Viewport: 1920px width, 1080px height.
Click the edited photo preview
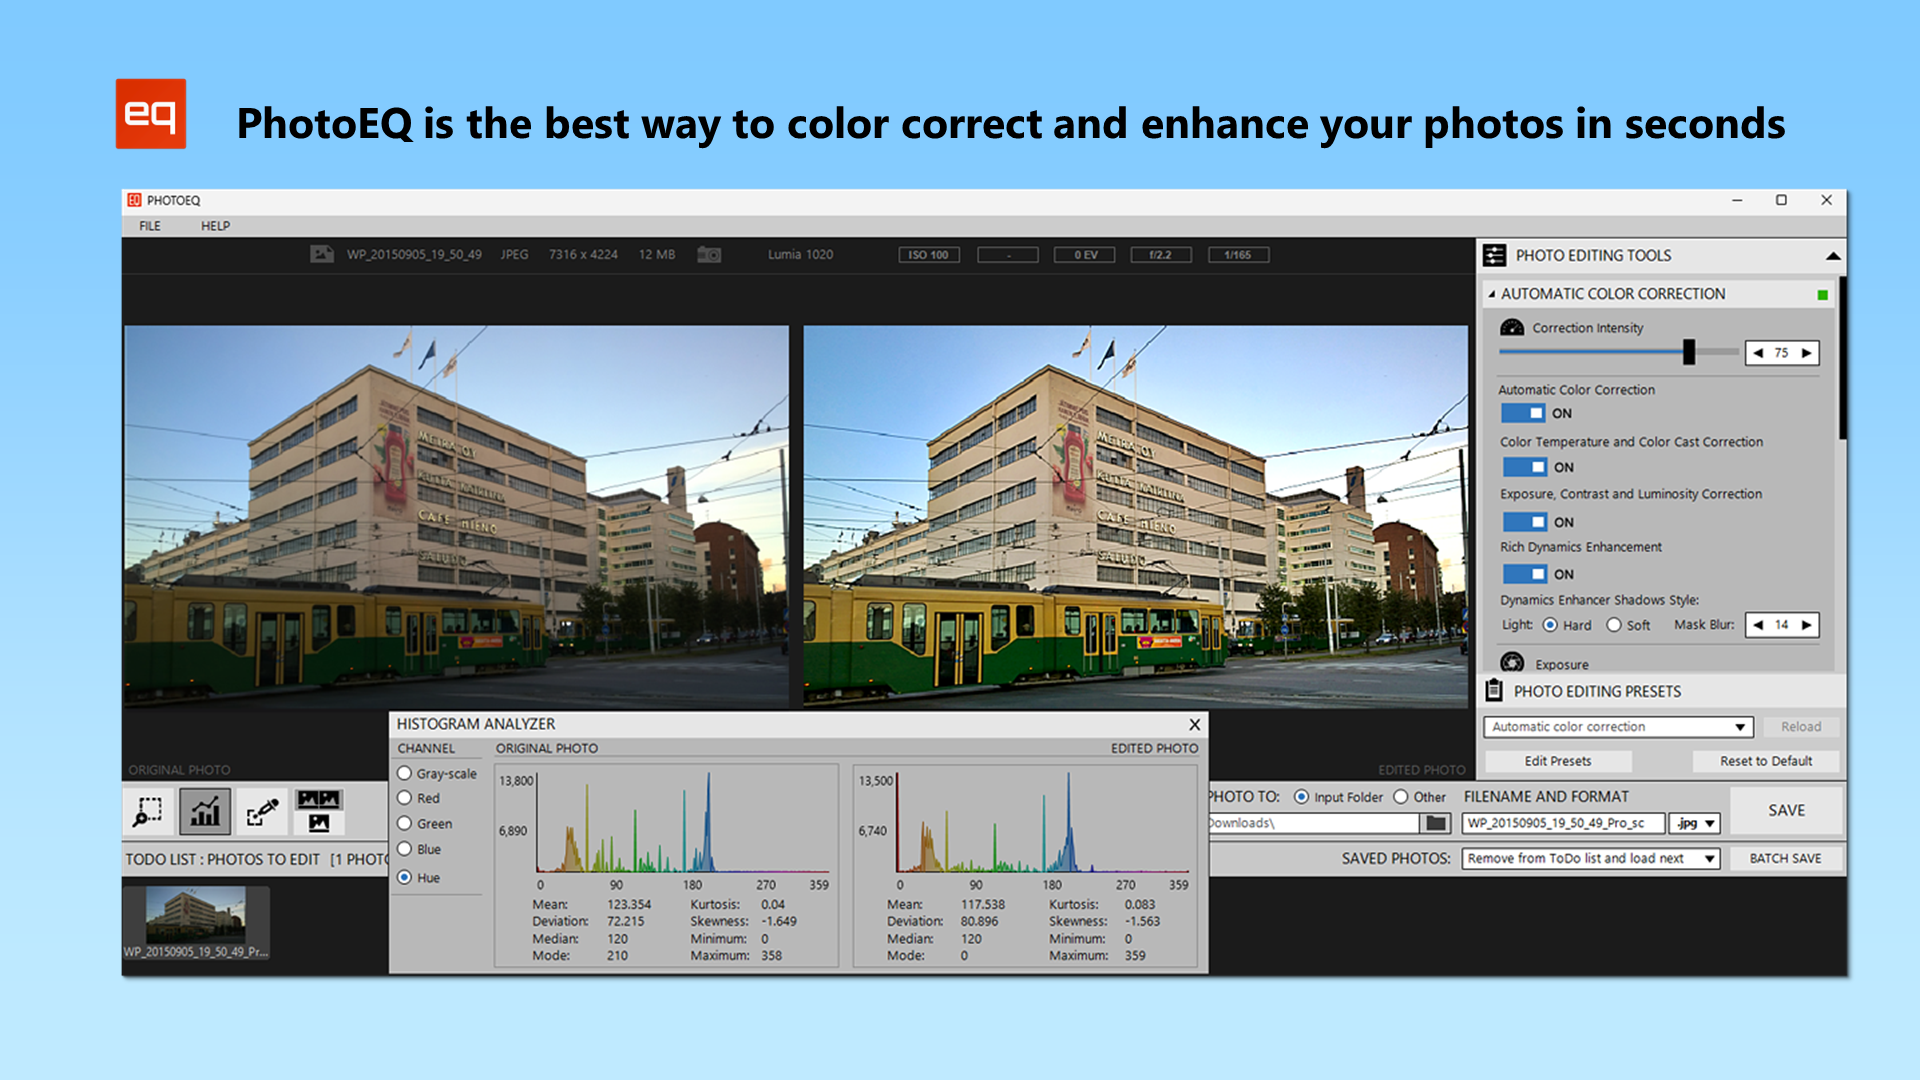click(x=1135, y=516)
